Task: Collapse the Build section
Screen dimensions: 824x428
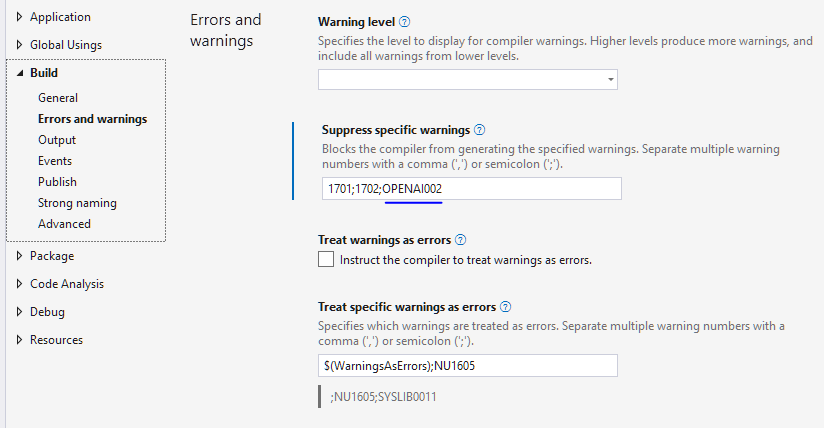Action: click(x=20, y=73)
